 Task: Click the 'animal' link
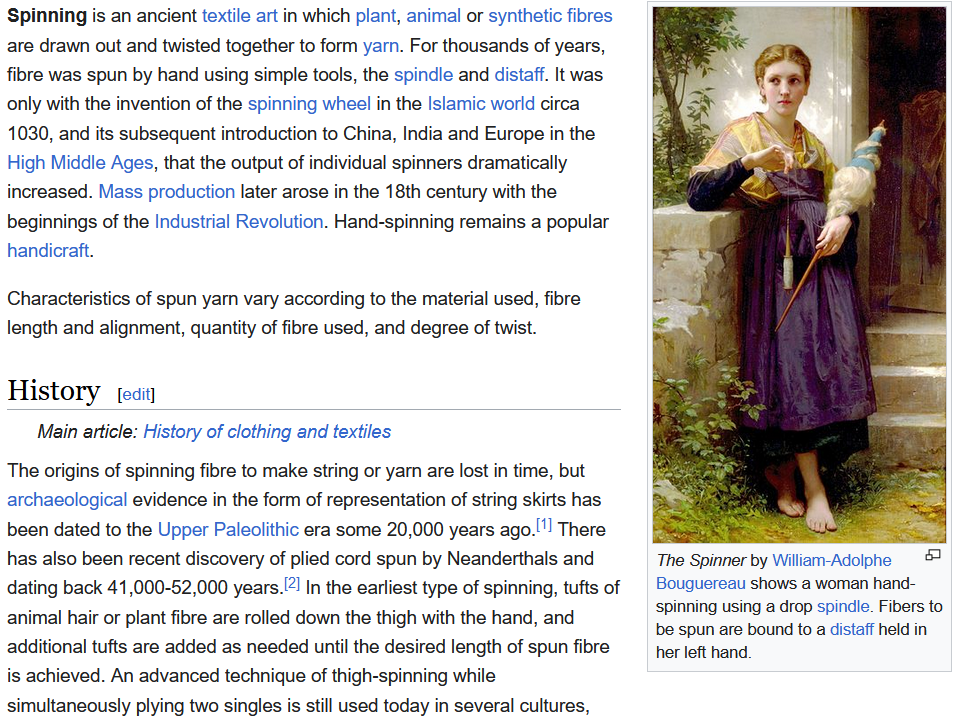434,16
